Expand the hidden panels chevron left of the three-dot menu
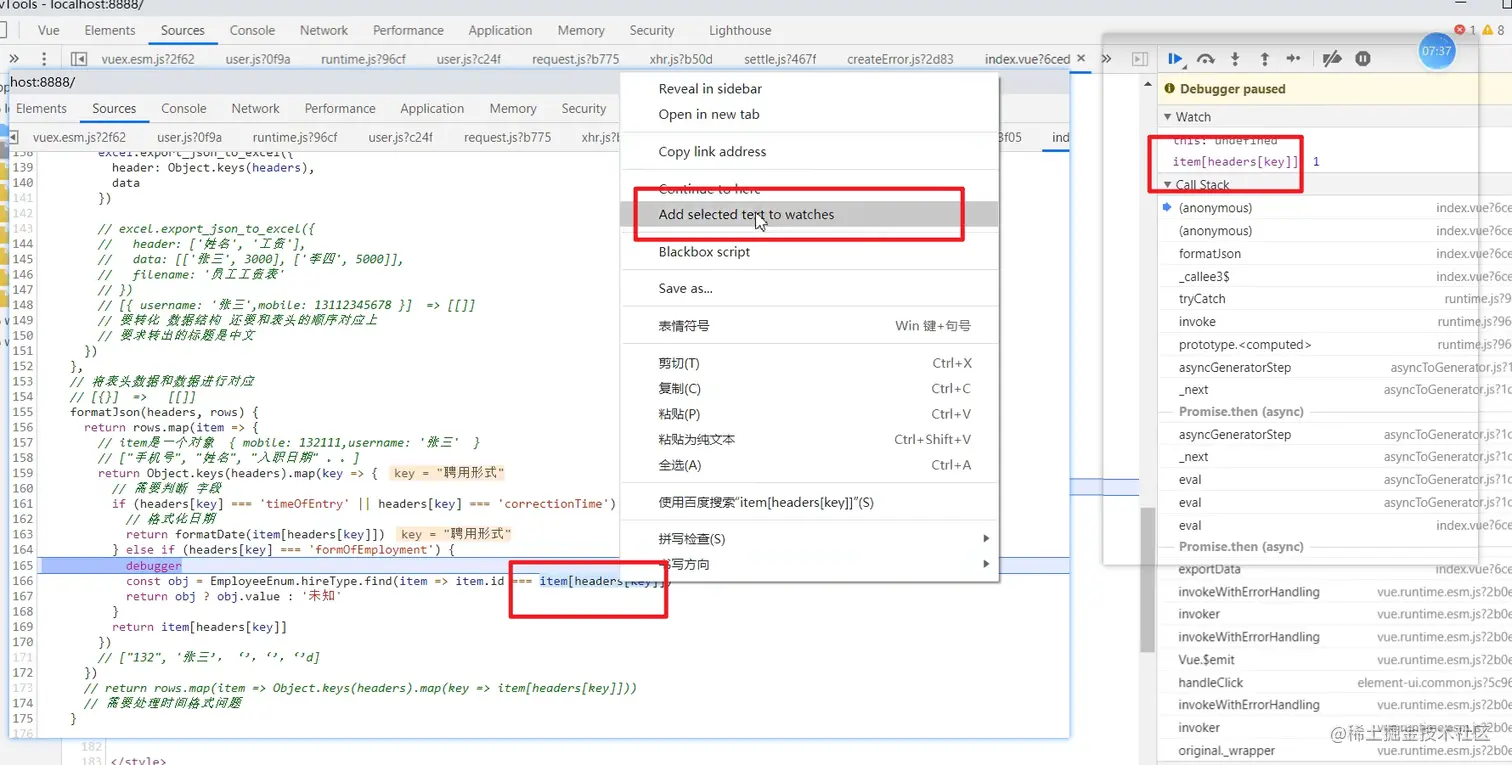This screenshot has width=1512, height=765. coord(15,59)
